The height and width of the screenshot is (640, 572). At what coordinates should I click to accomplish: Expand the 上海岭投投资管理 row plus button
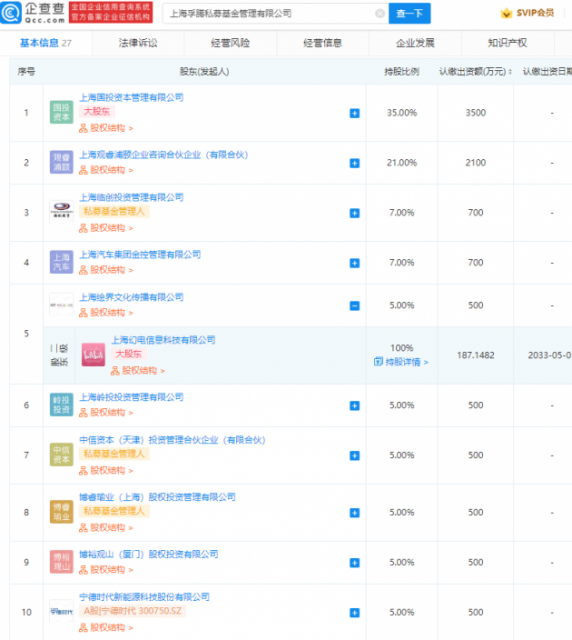[x=354, y=406]
